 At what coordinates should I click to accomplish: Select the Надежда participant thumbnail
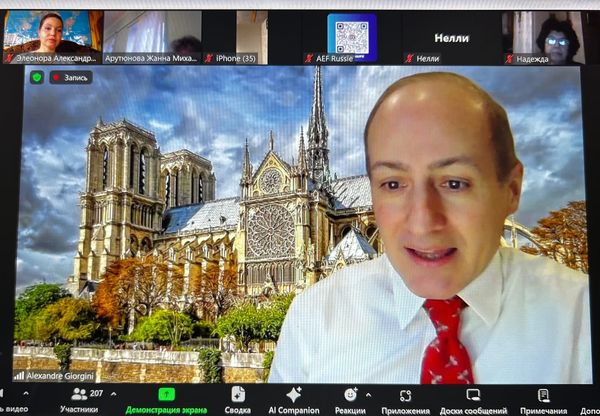(x=545, y=37)
